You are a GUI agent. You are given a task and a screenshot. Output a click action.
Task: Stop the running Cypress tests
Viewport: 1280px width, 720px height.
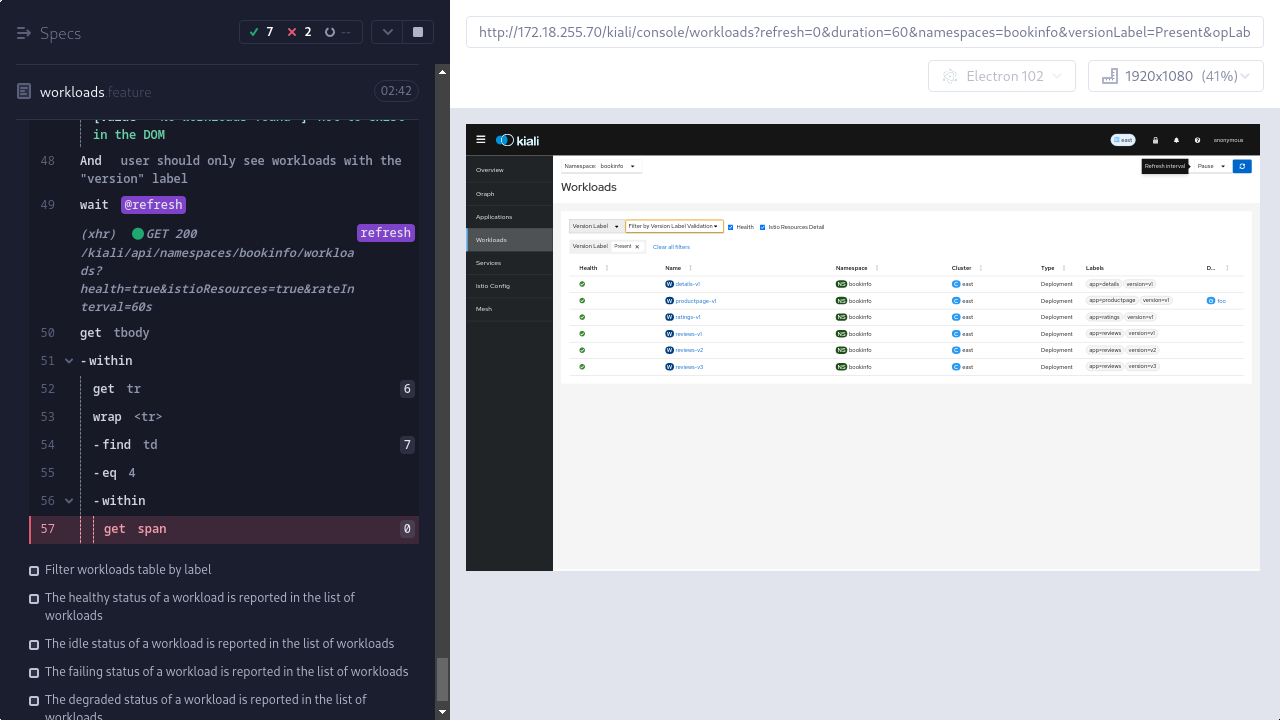tap(418, 32)
